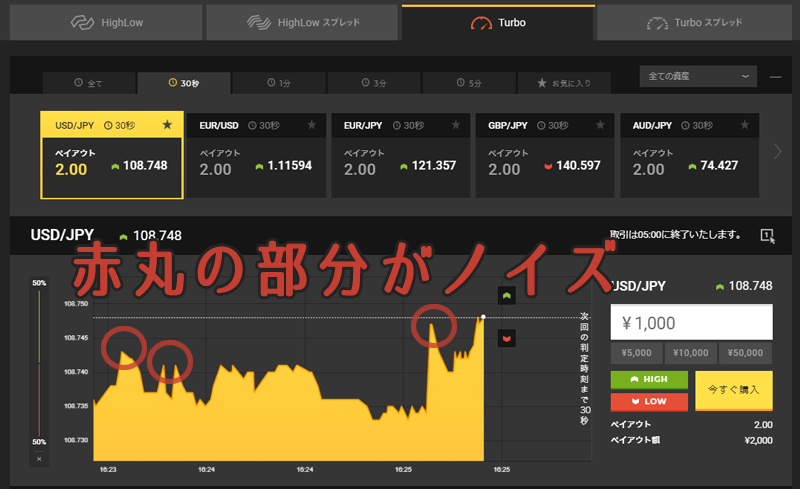Toggle favorite star on EUR/USD card
Image resolution: width=800 pixels, height=489 pixels.
(x=311, y=125)
